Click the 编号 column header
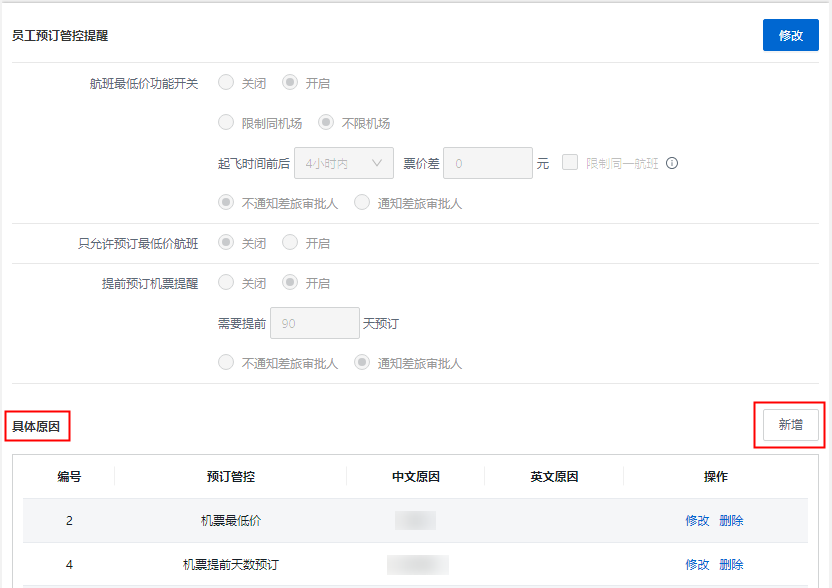 [x=69, y=477]
